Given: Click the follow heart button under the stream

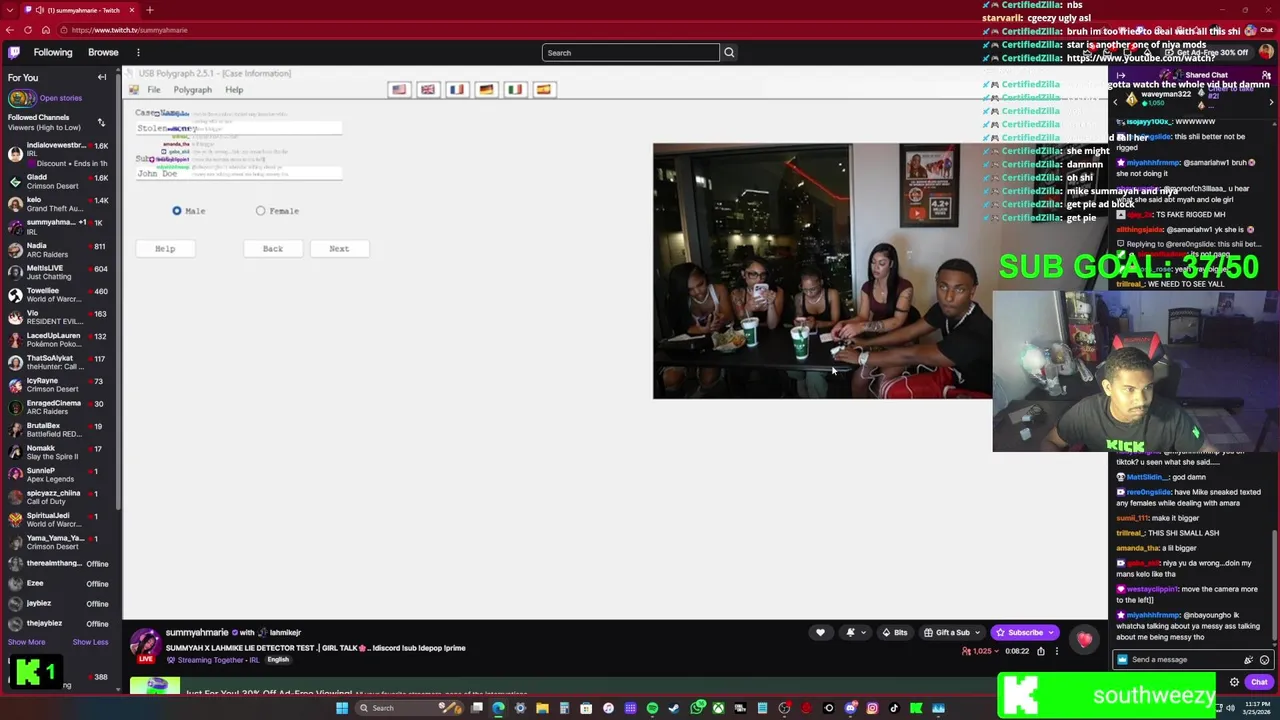Looking at the screenshot, I should point(820,632).
